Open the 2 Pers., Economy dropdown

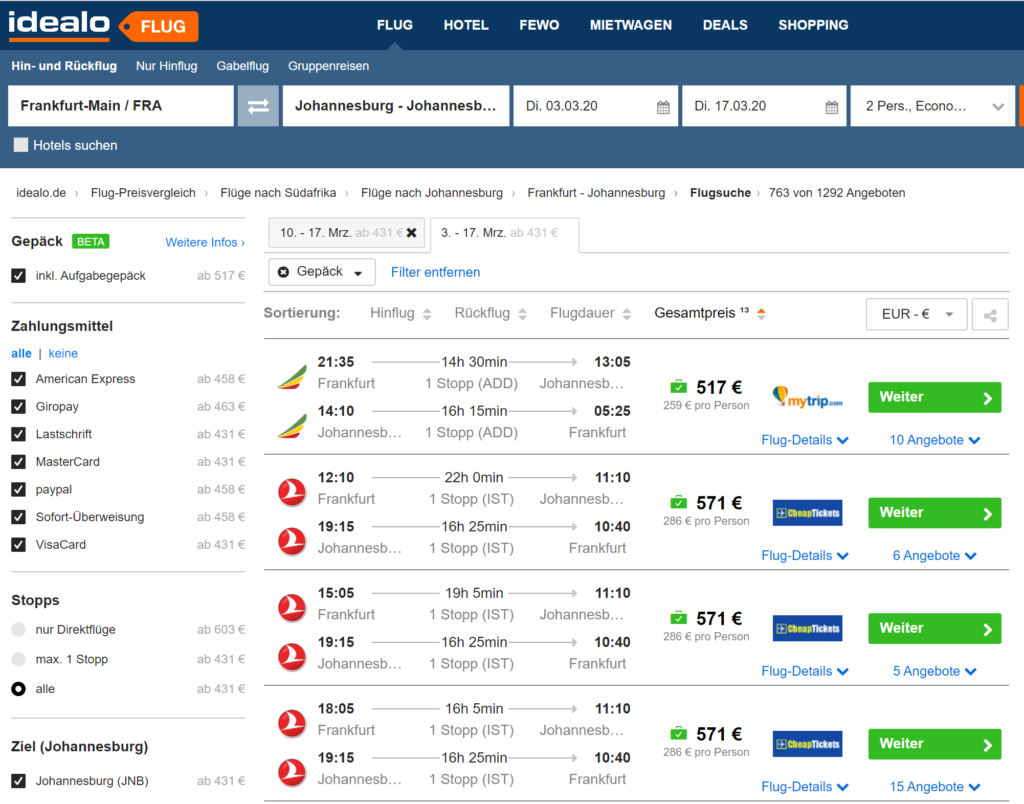pyautogui.click(x=933, y=106)
